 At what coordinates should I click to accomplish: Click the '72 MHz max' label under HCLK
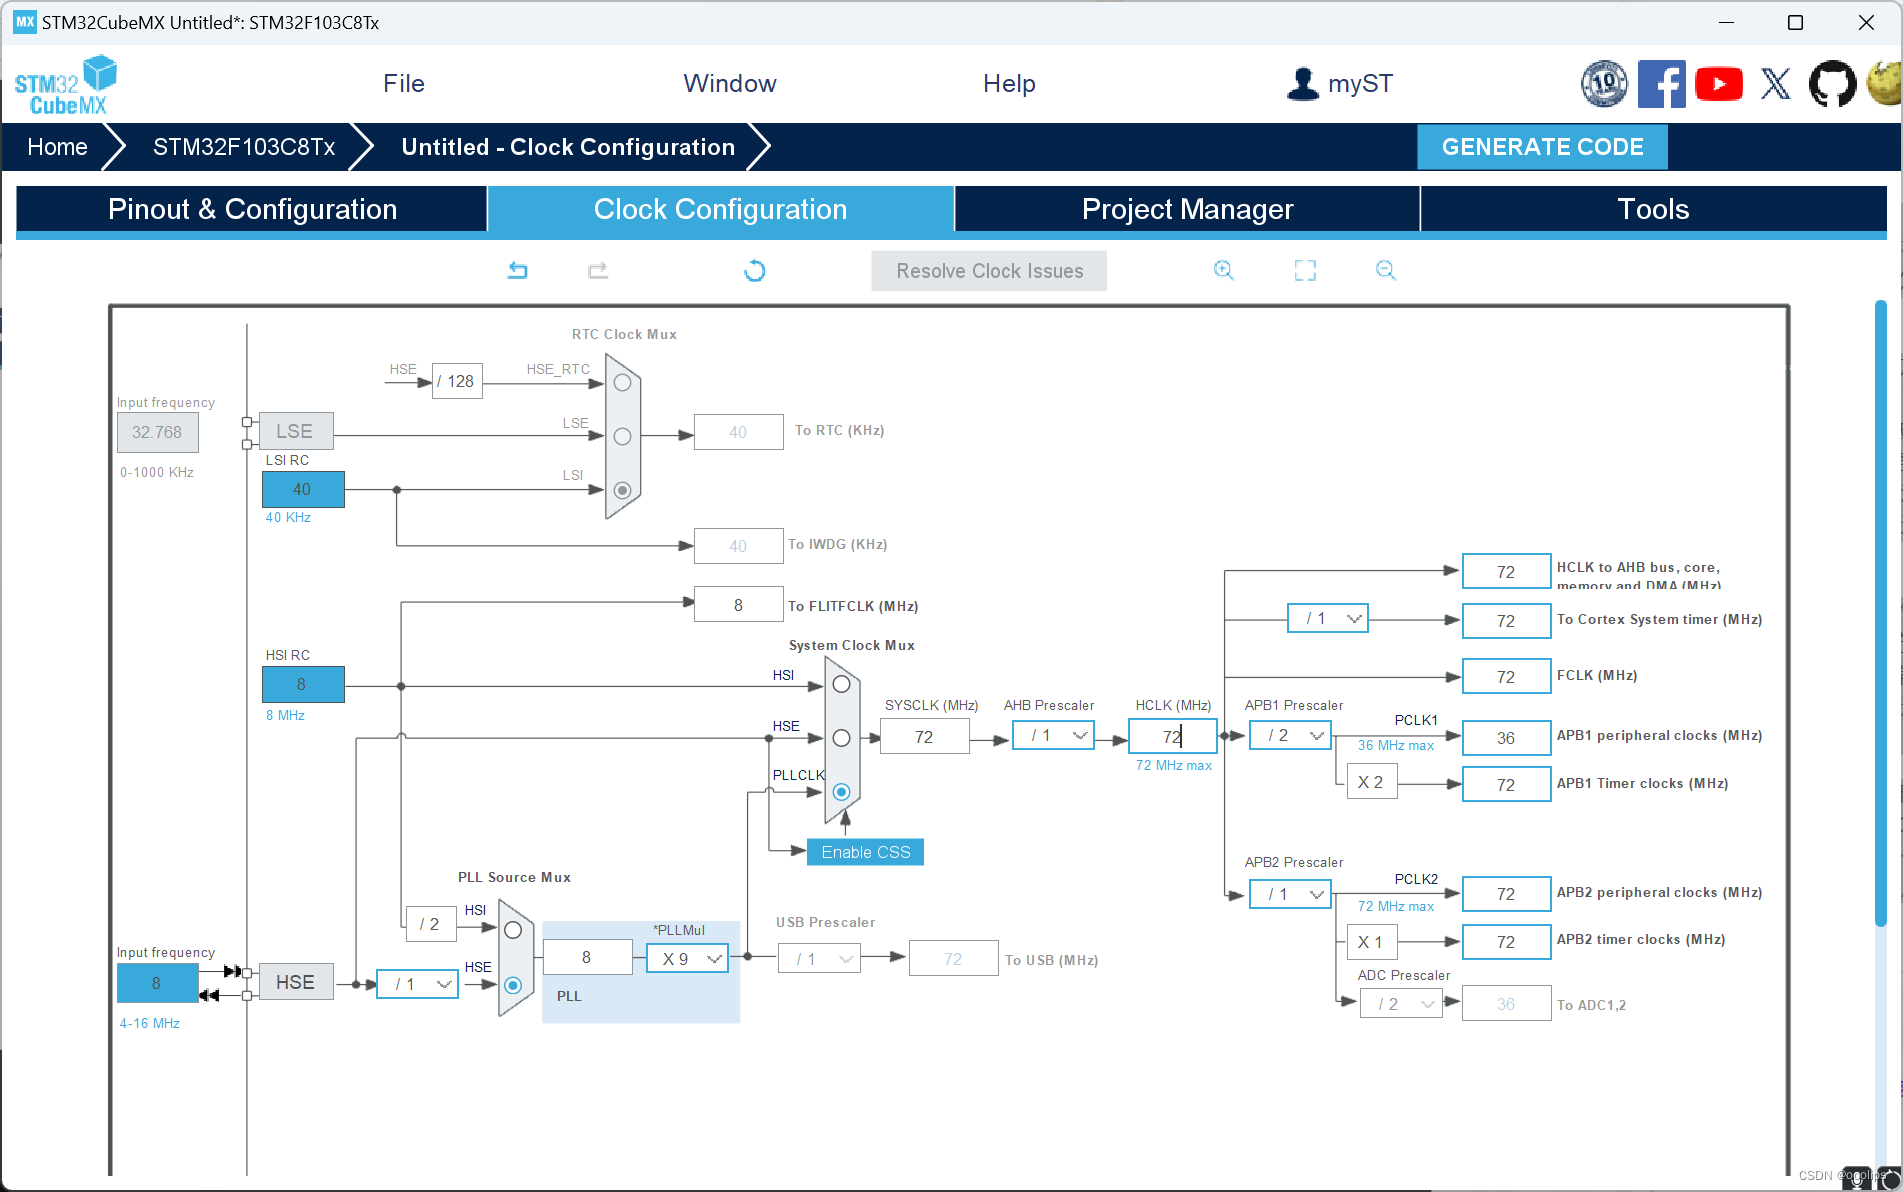tap(1174, 765)
